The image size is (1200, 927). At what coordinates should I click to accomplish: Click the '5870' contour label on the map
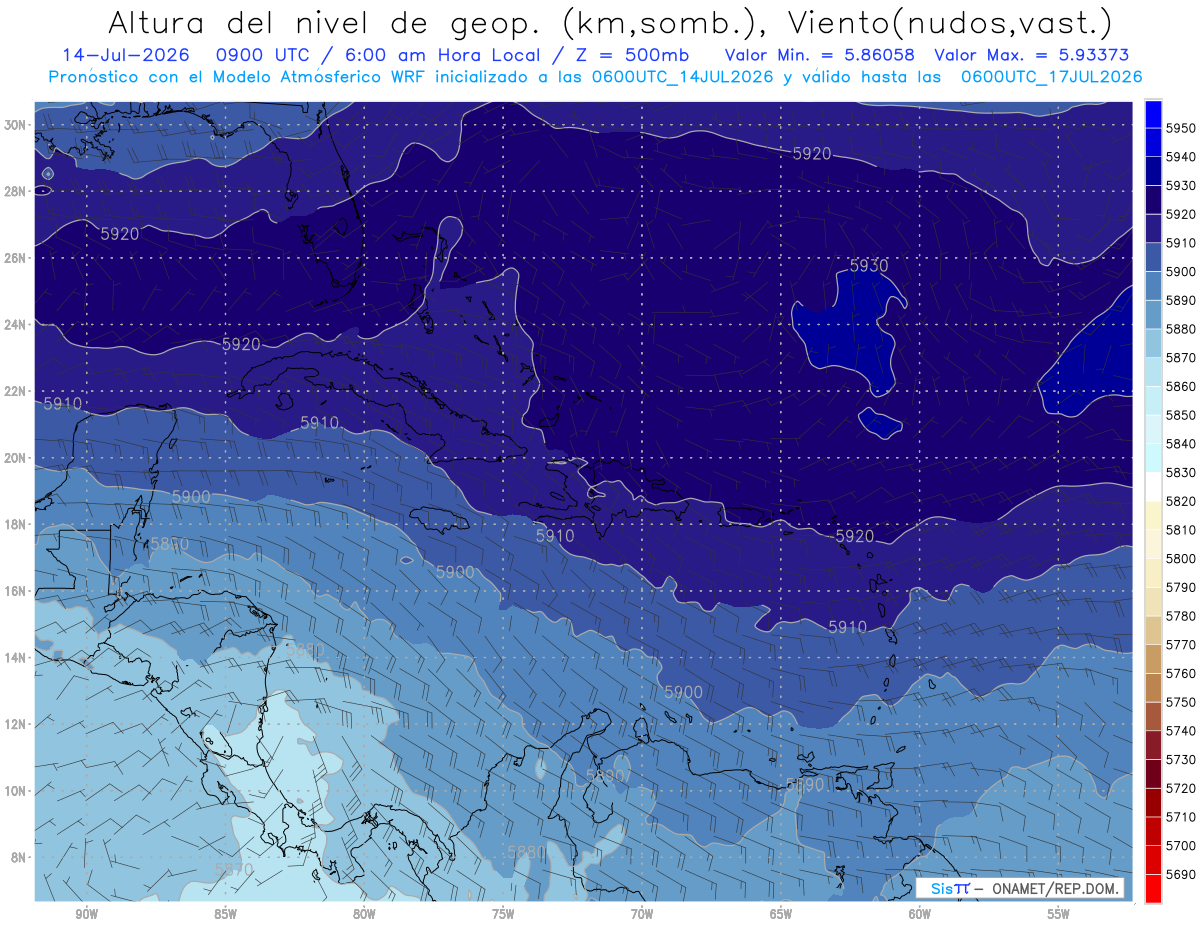click(x=234, y=870)
